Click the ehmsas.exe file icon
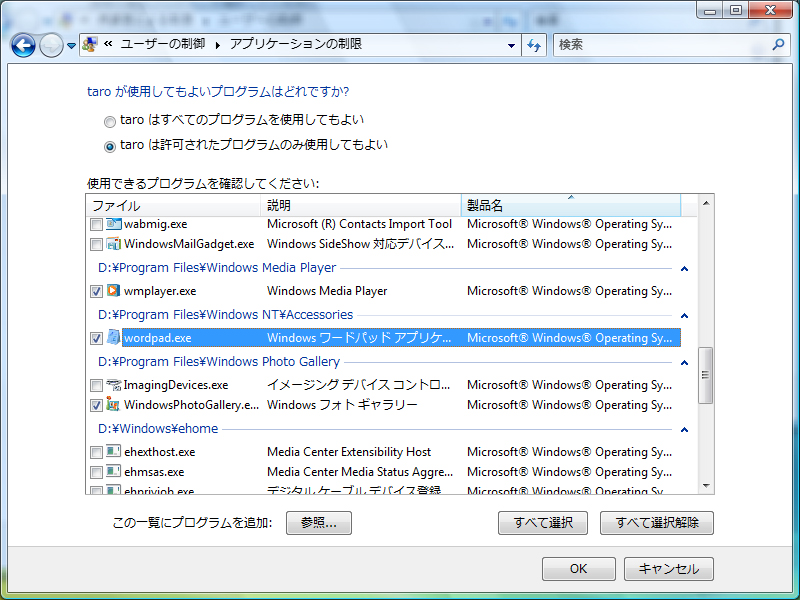Image resolution: width=800 pixels, height=600 pixels. point(113,471)
